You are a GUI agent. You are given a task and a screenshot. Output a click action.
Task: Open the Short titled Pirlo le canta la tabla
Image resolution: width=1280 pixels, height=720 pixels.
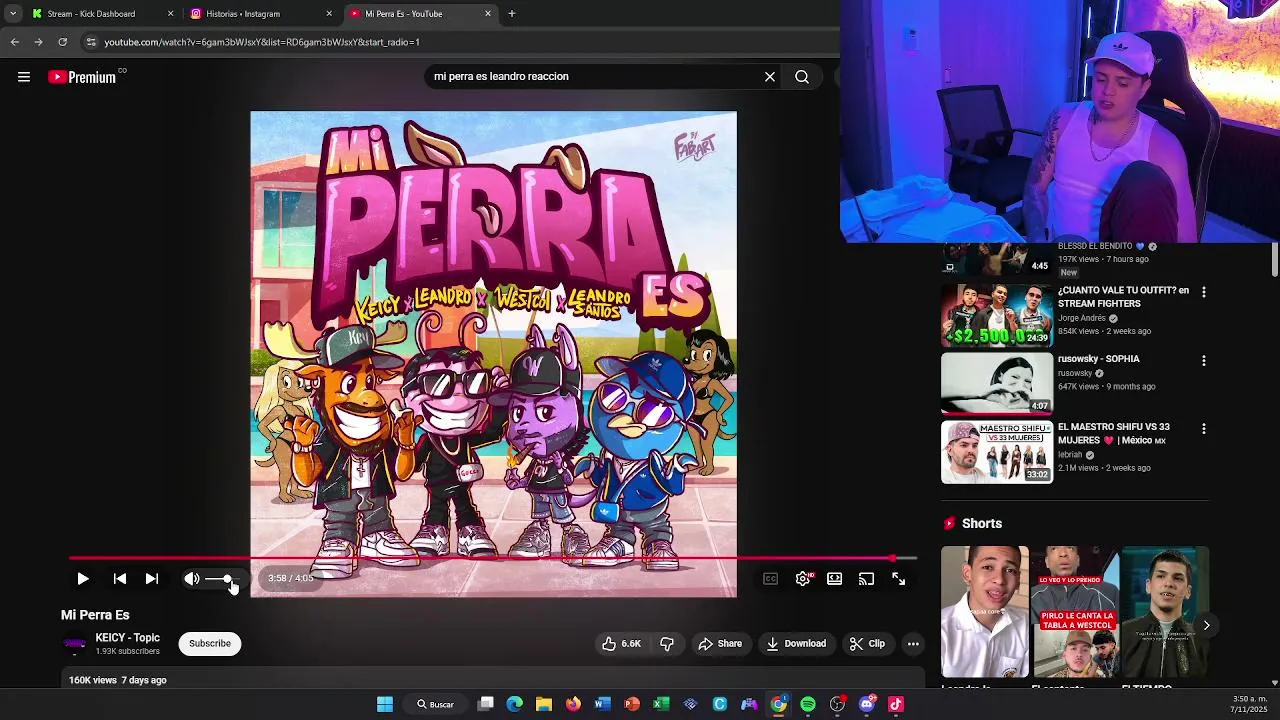pyautogui.click(x=1075, y=612)
